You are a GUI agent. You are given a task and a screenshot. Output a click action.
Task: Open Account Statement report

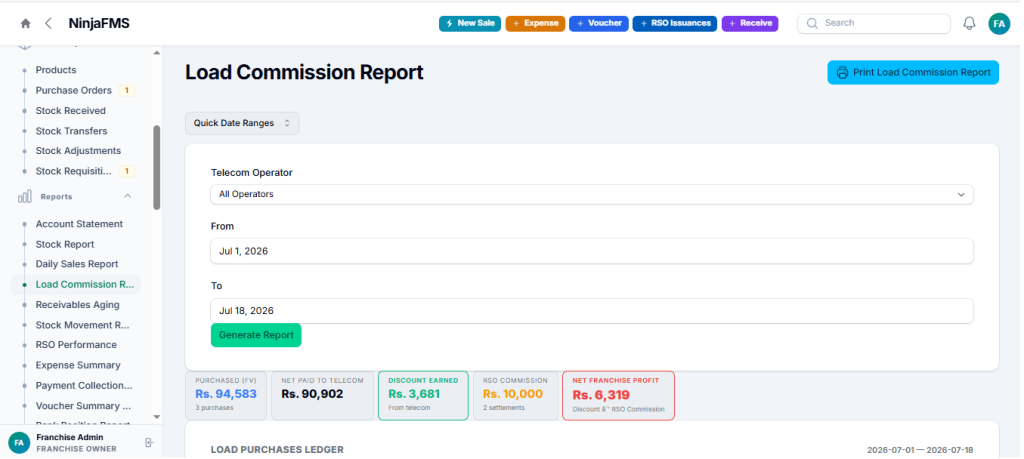[79, 224]
